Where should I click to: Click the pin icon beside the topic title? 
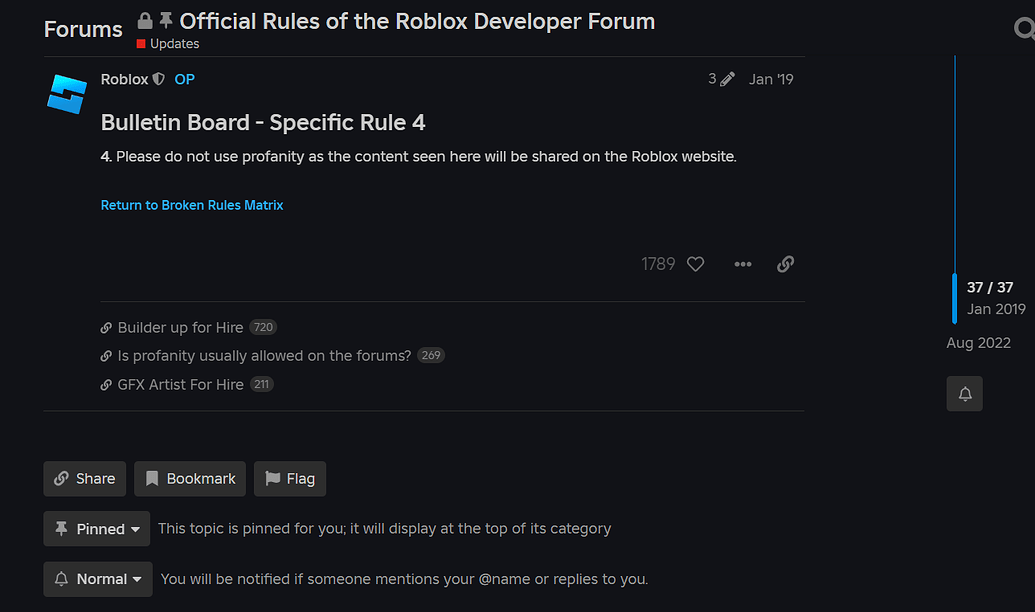[x=166, y=19]
